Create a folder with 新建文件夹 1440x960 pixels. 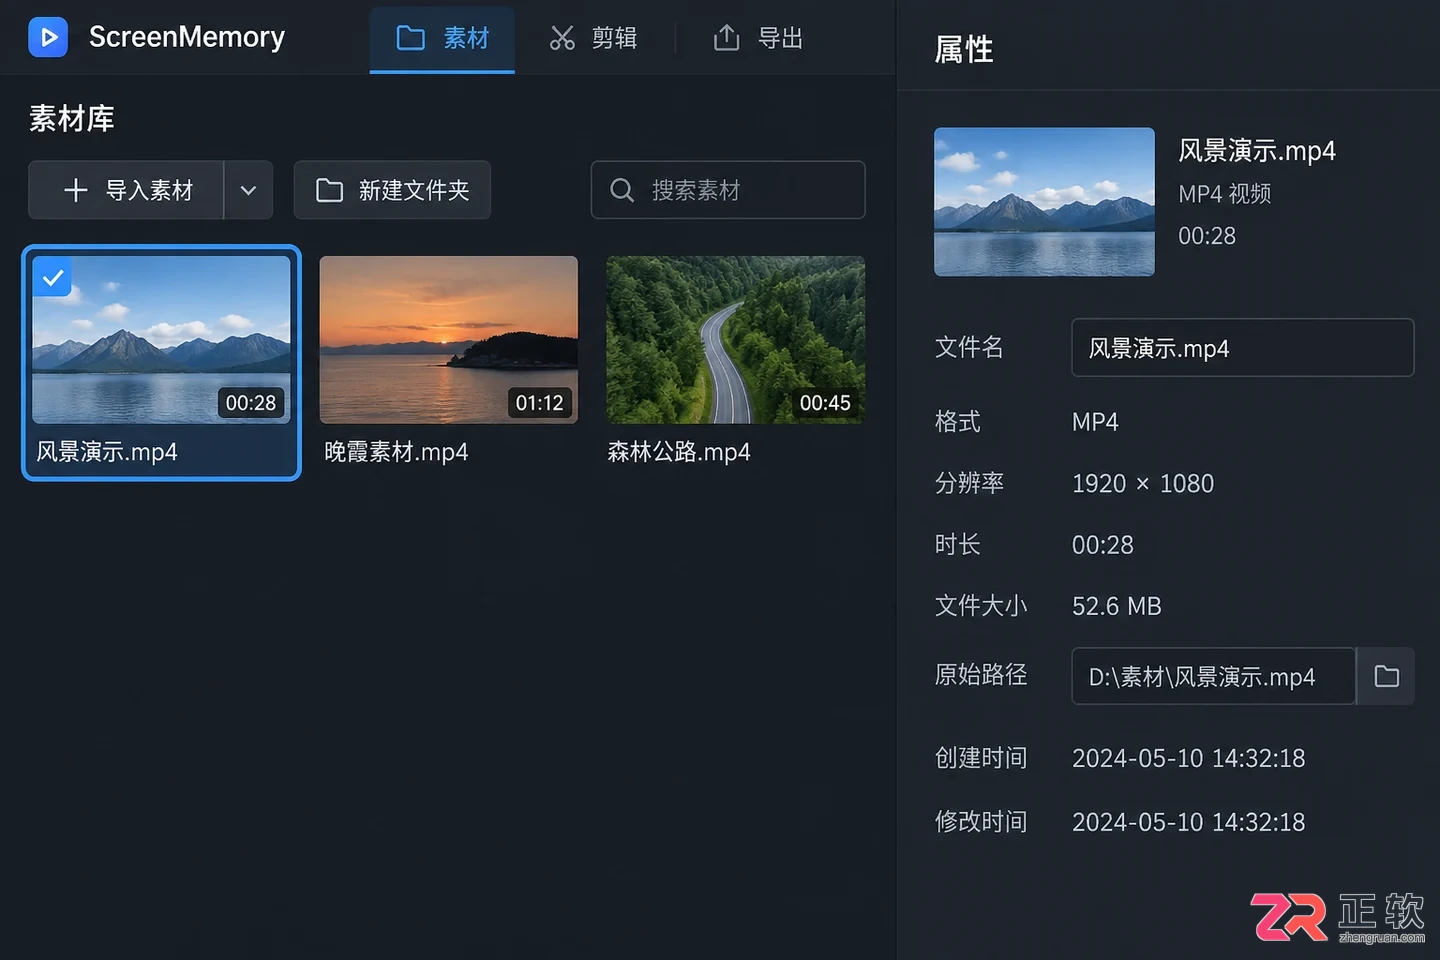pyautogui.click(x=392, y=190)
